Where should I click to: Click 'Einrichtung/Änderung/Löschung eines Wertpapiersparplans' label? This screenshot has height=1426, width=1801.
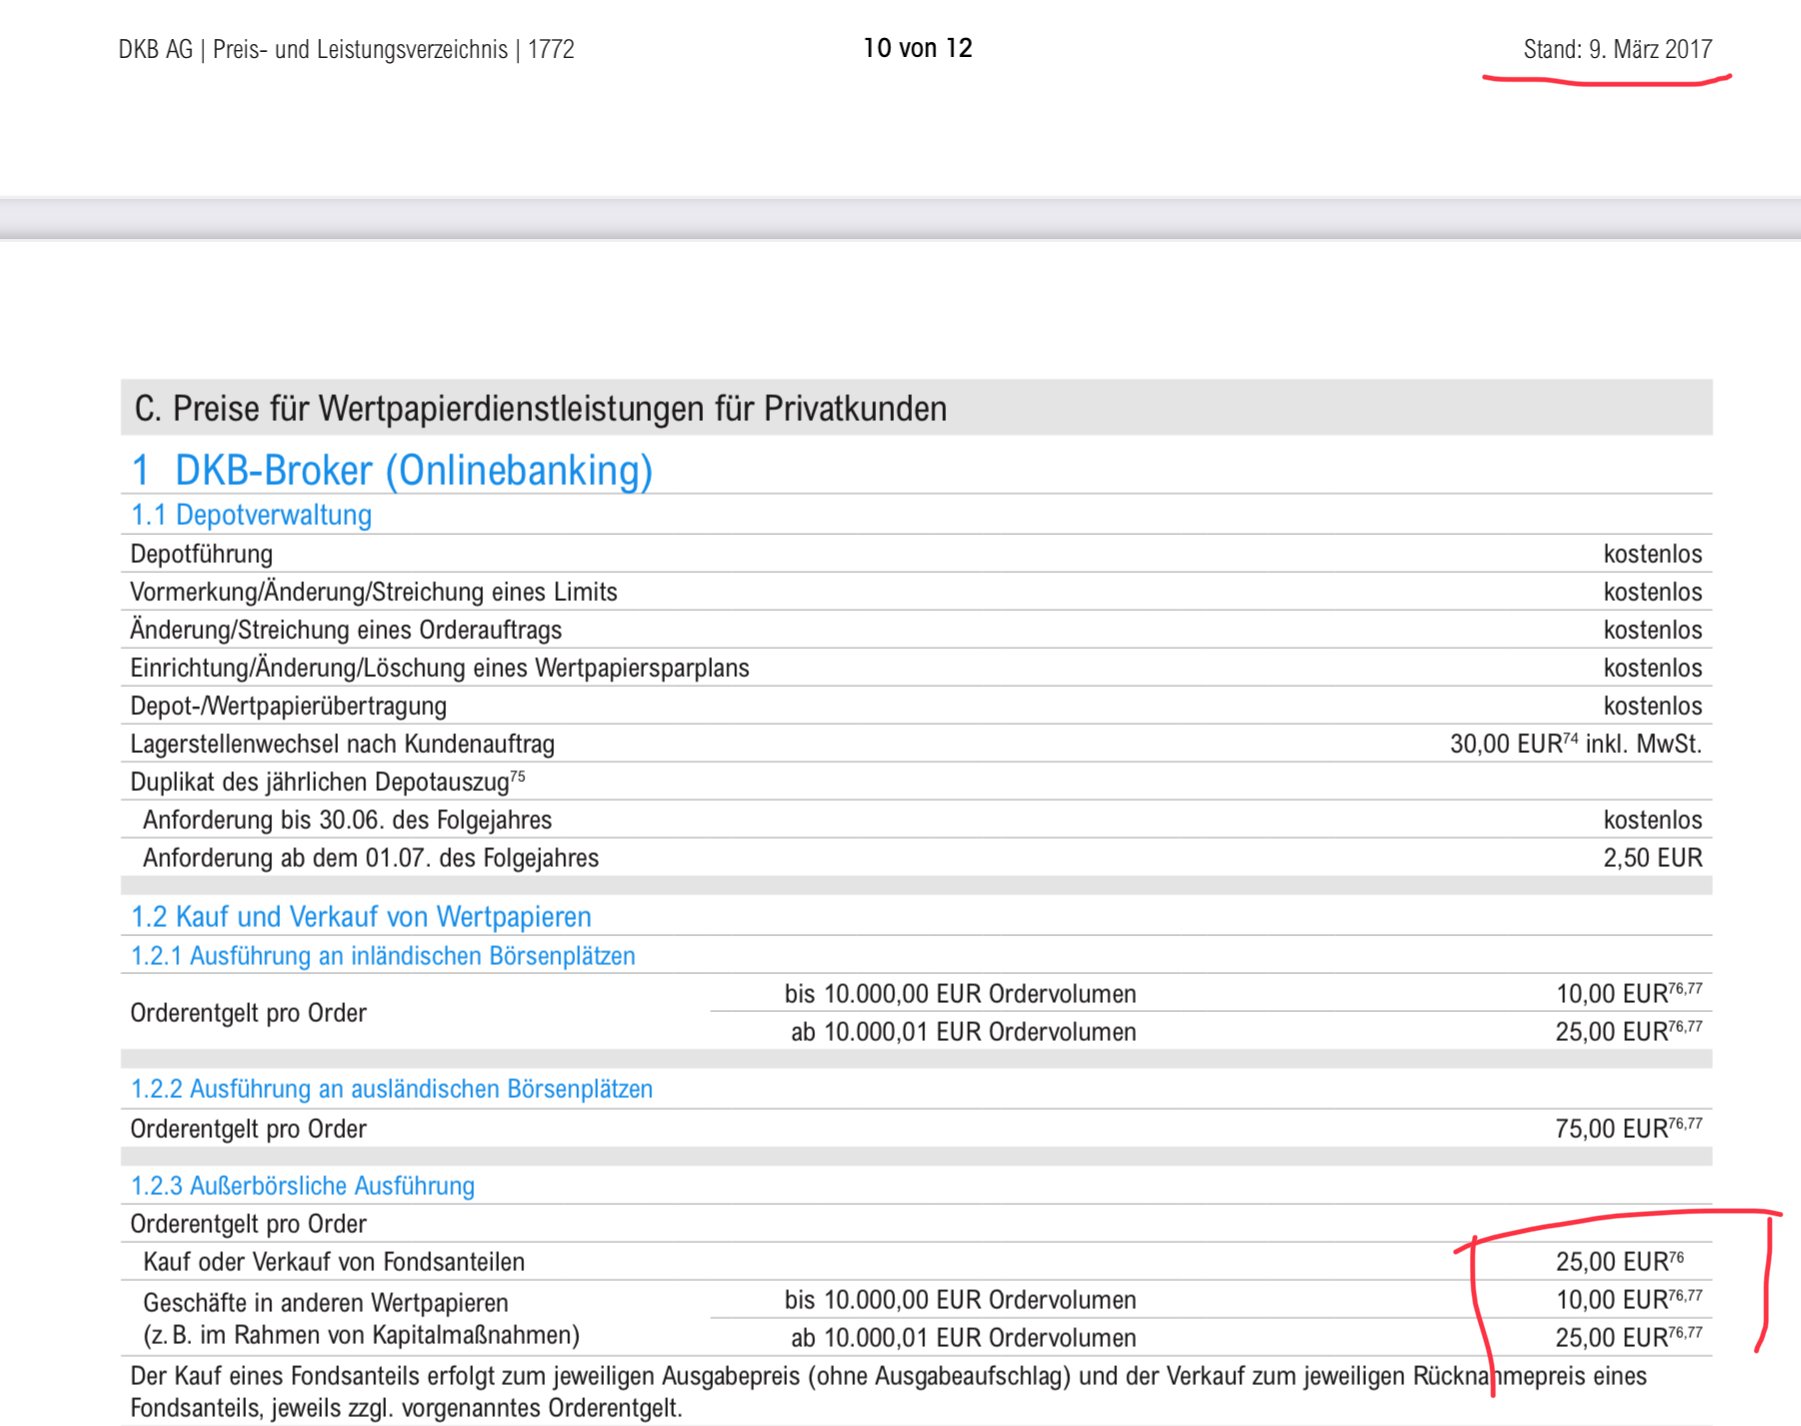[x=439, y=667]
